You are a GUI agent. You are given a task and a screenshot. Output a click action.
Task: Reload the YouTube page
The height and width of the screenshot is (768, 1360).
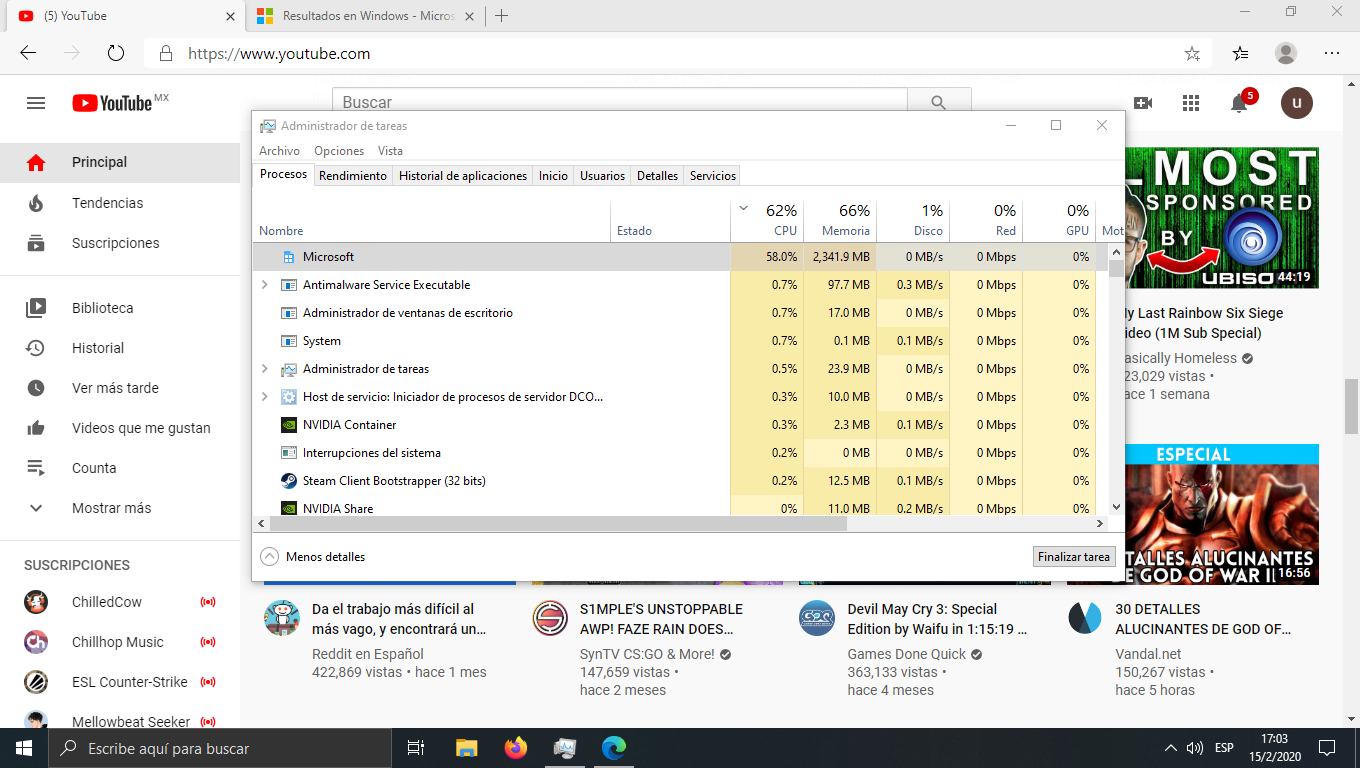(x=116, y=54)
